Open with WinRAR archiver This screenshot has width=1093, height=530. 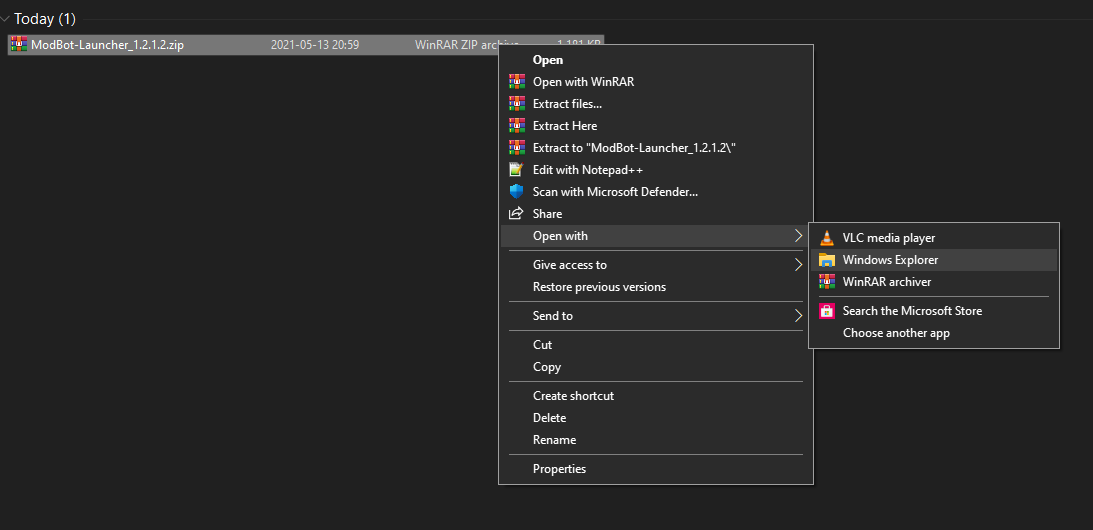tap(934, 282)
